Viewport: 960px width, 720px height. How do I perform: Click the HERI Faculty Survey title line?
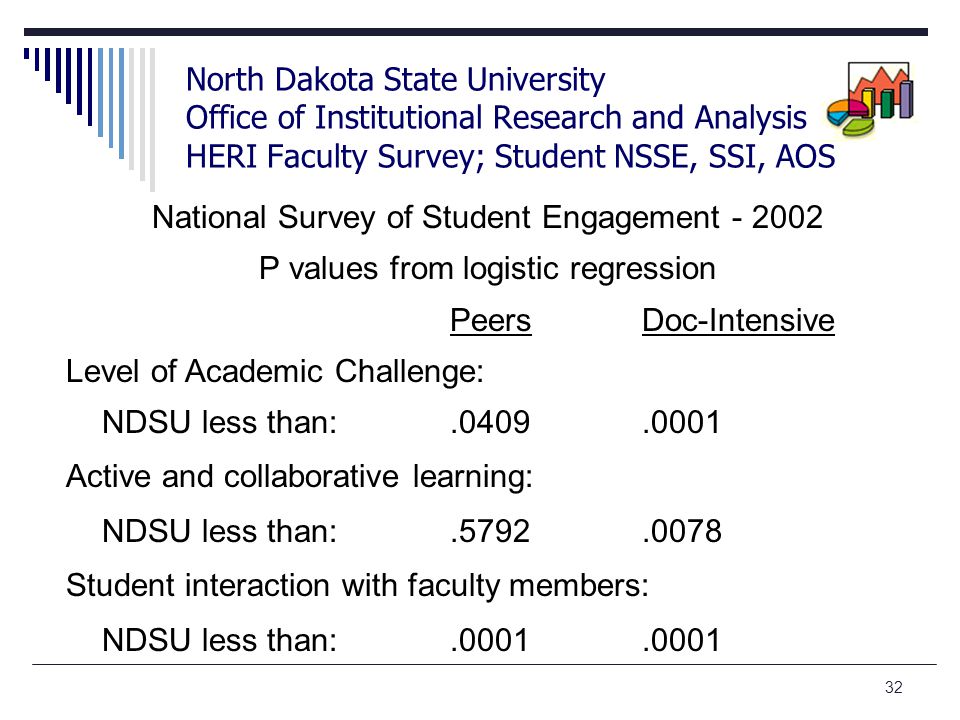(x=510, y=156)
